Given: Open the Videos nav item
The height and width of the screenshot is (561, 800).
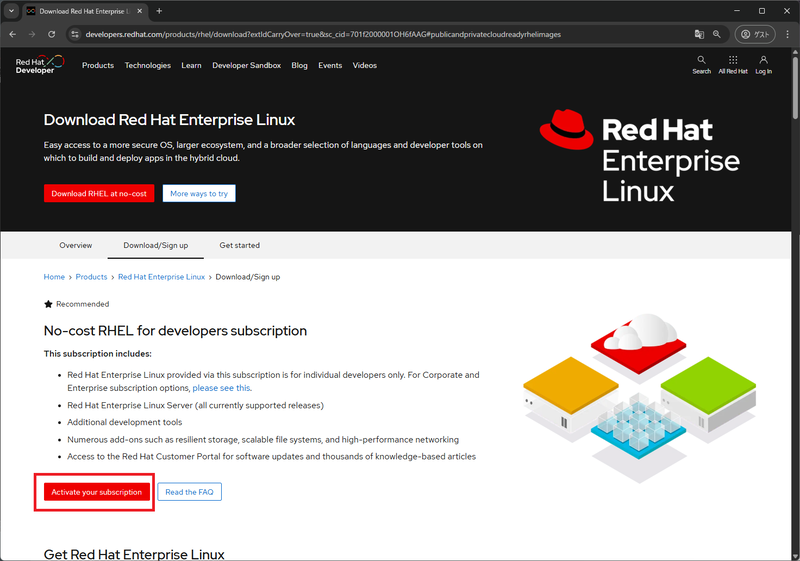Looking at the screenshot, I should (x=365, y=65).
